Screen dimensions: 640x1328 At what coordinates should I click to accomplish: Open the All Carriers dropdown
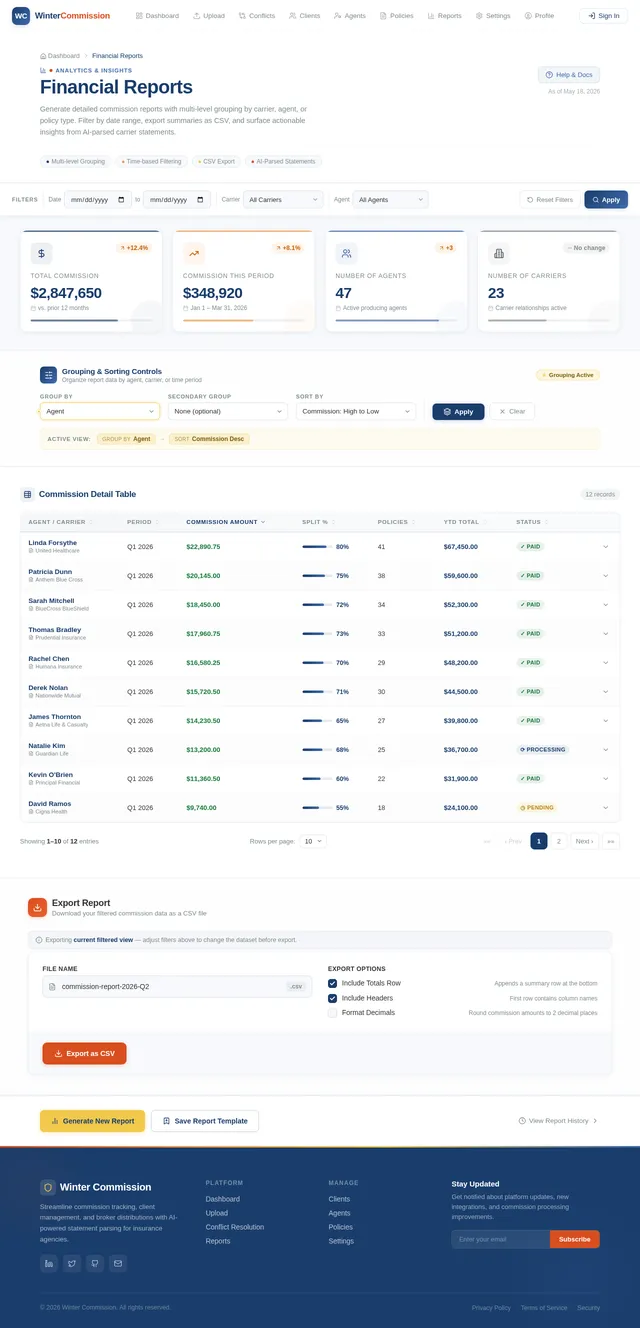(x=284, y=200)
